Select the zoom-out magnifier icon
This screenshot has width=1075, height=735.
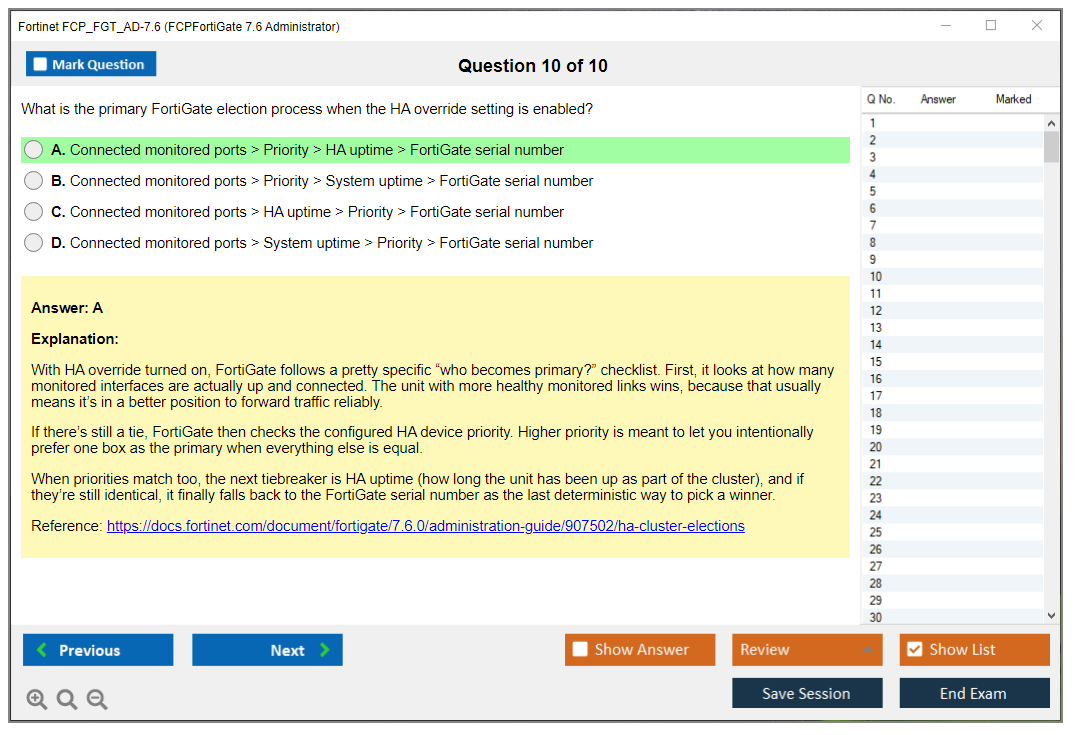point(96,699)
